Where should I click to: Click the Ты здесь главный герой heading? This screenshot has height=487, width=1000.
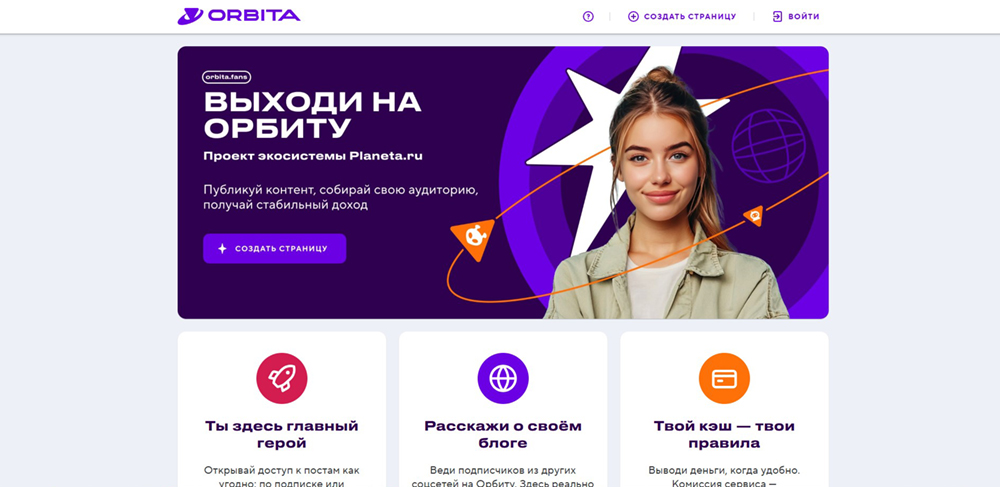(x=282, y=434)
